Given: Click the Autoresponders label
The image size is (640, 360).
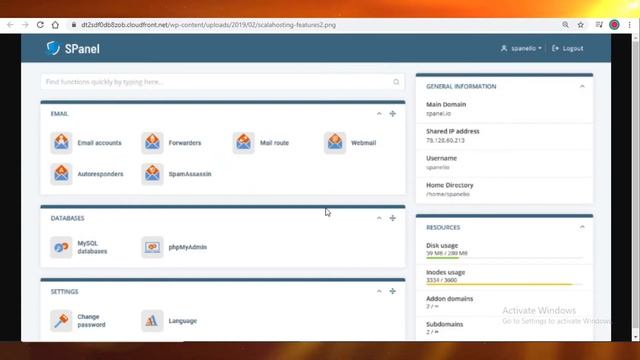Looking at the screenshot, I should click(100, 174).
